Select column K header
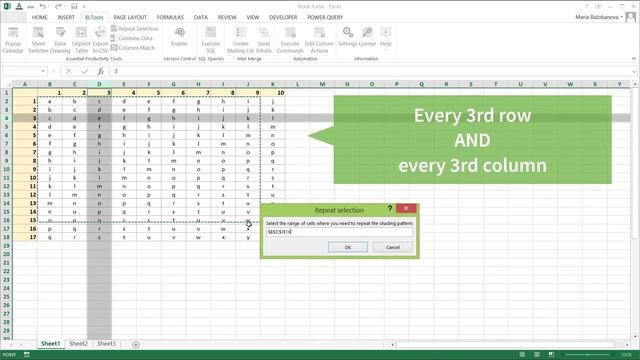 pyautogui.click(x=273, y=84)
